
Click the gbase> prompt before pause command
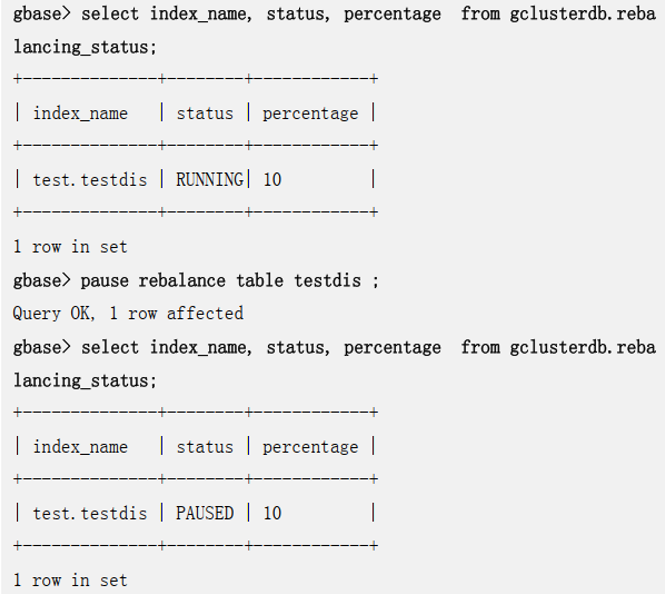coord(41,280)
